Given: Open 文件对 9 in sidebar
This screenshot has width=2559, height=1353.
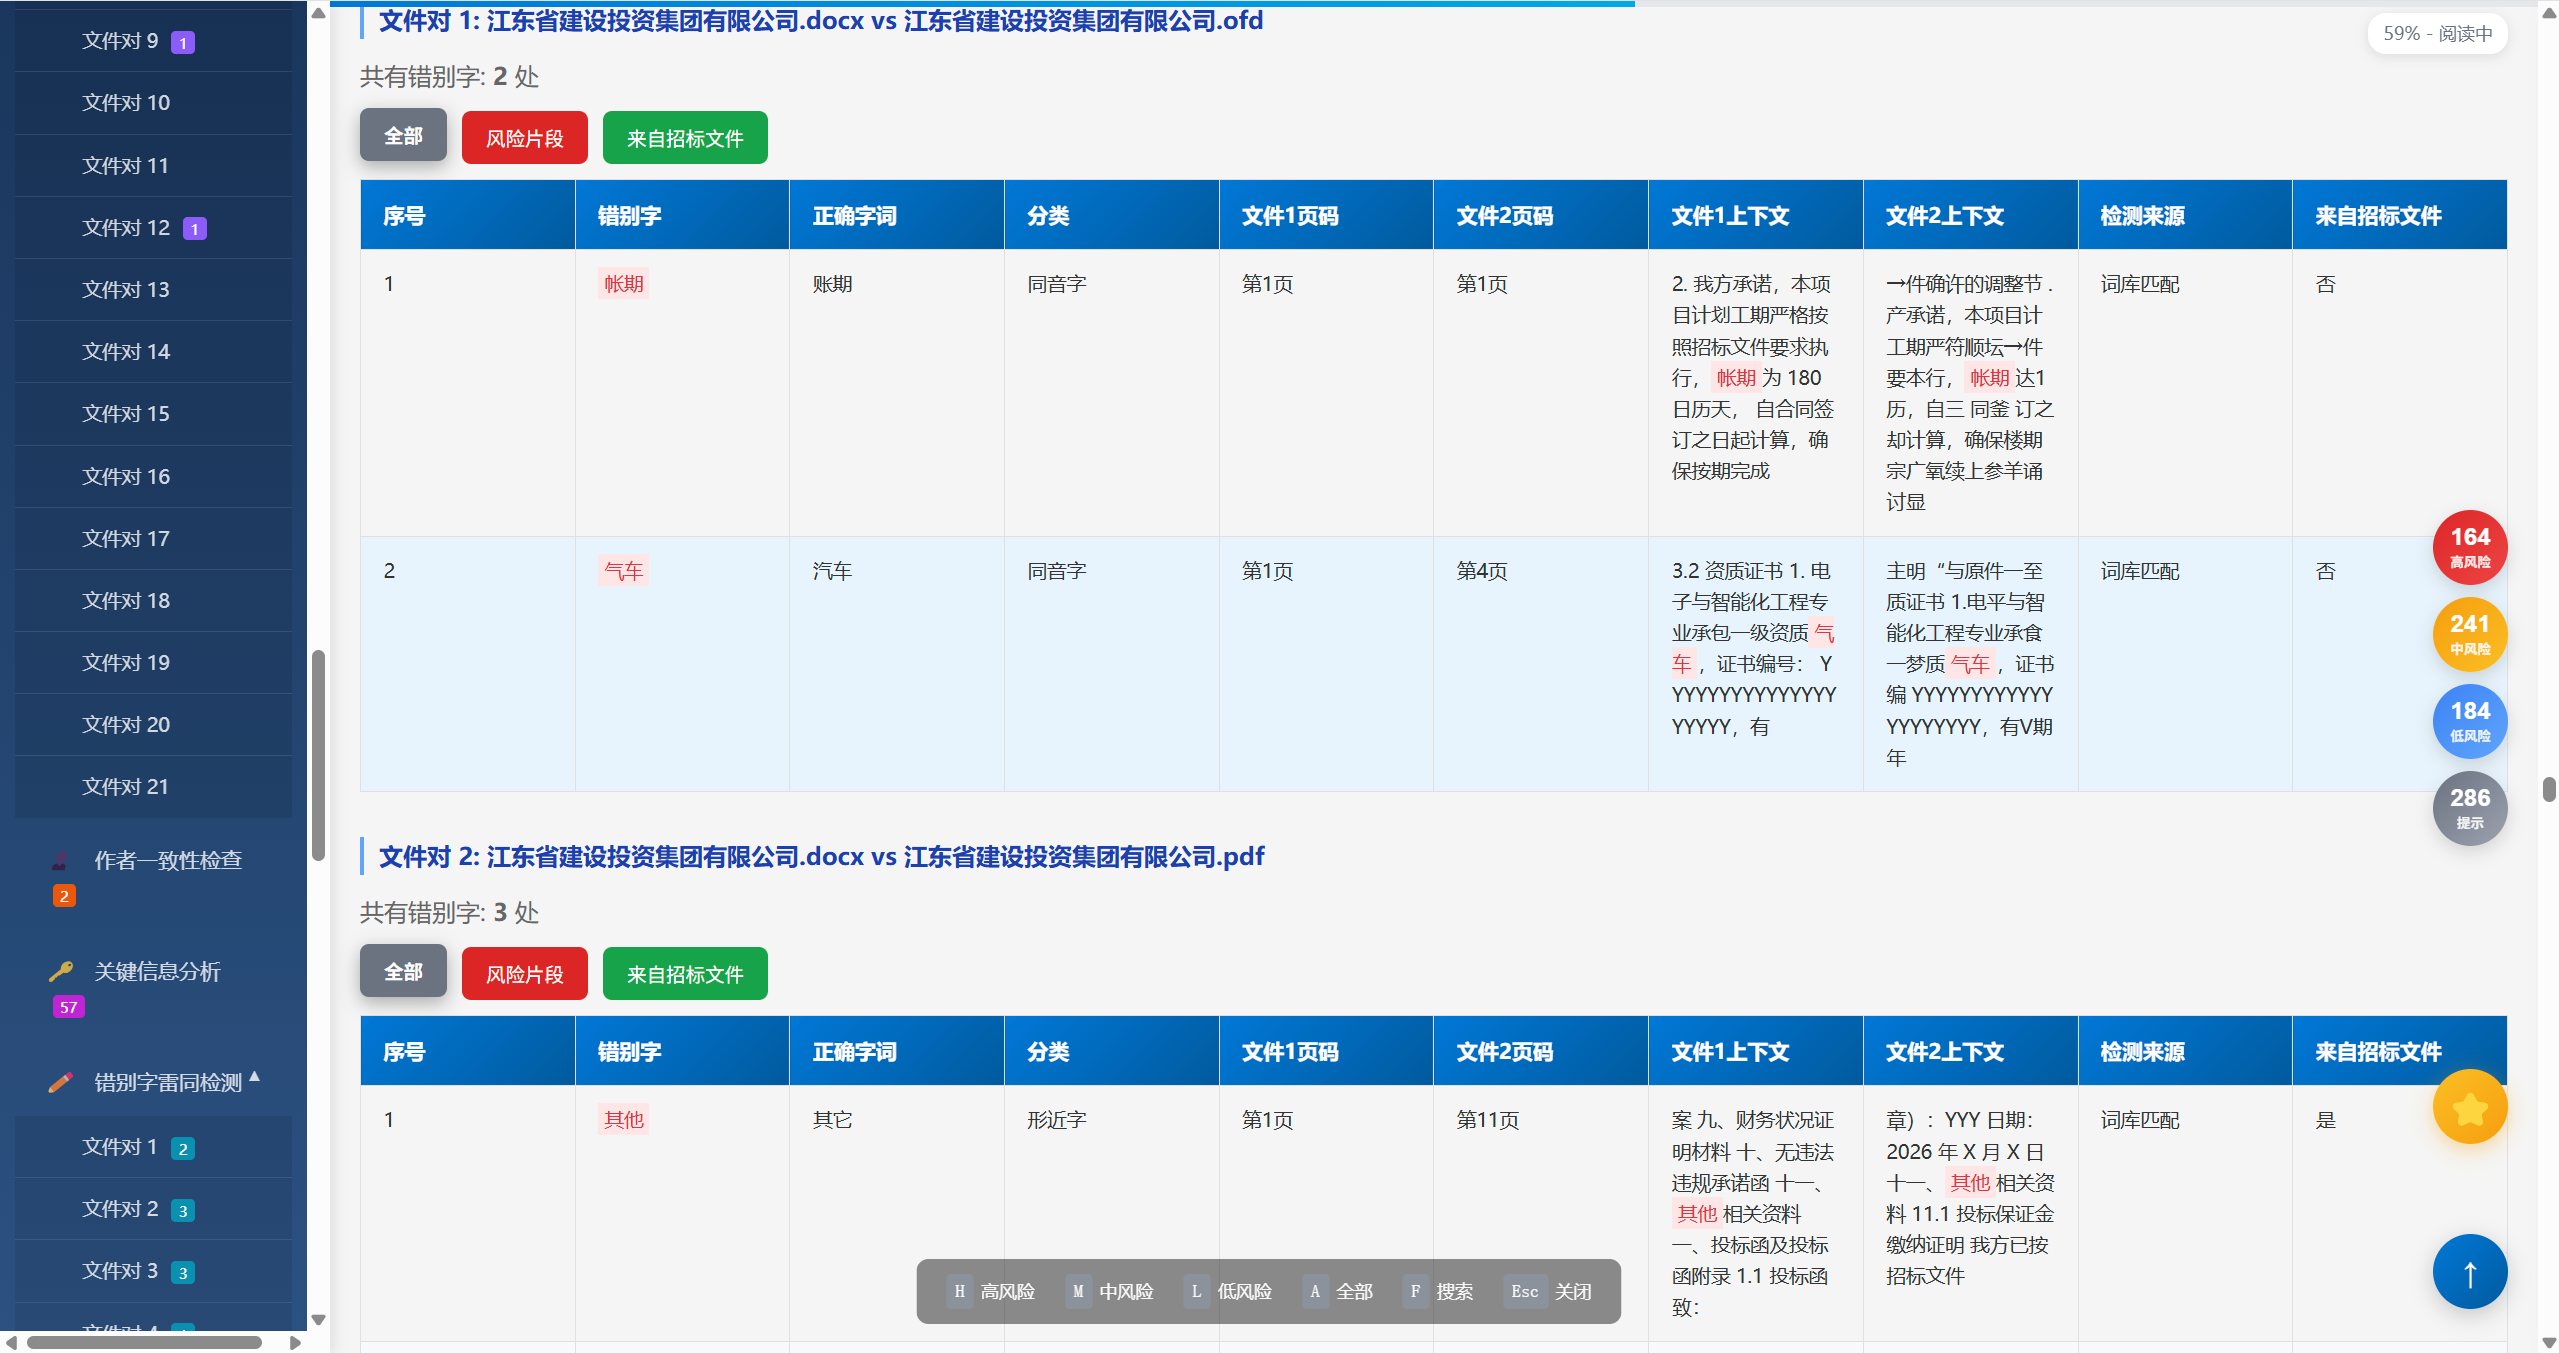Looking at the screenshot, I should [x=153, y=41].
